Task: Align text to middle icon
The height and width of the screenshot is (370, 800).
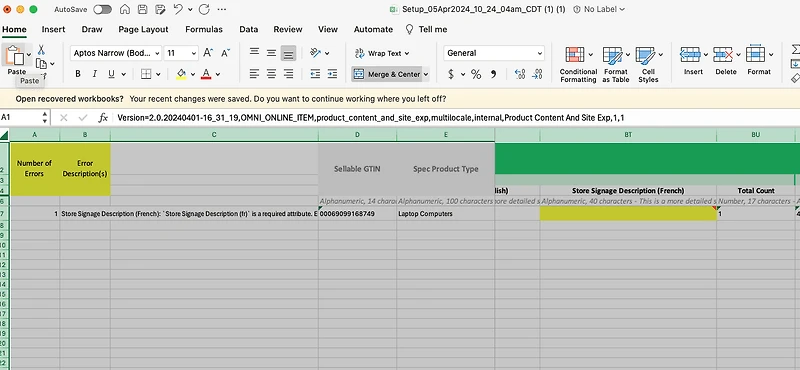Action: 271,53
